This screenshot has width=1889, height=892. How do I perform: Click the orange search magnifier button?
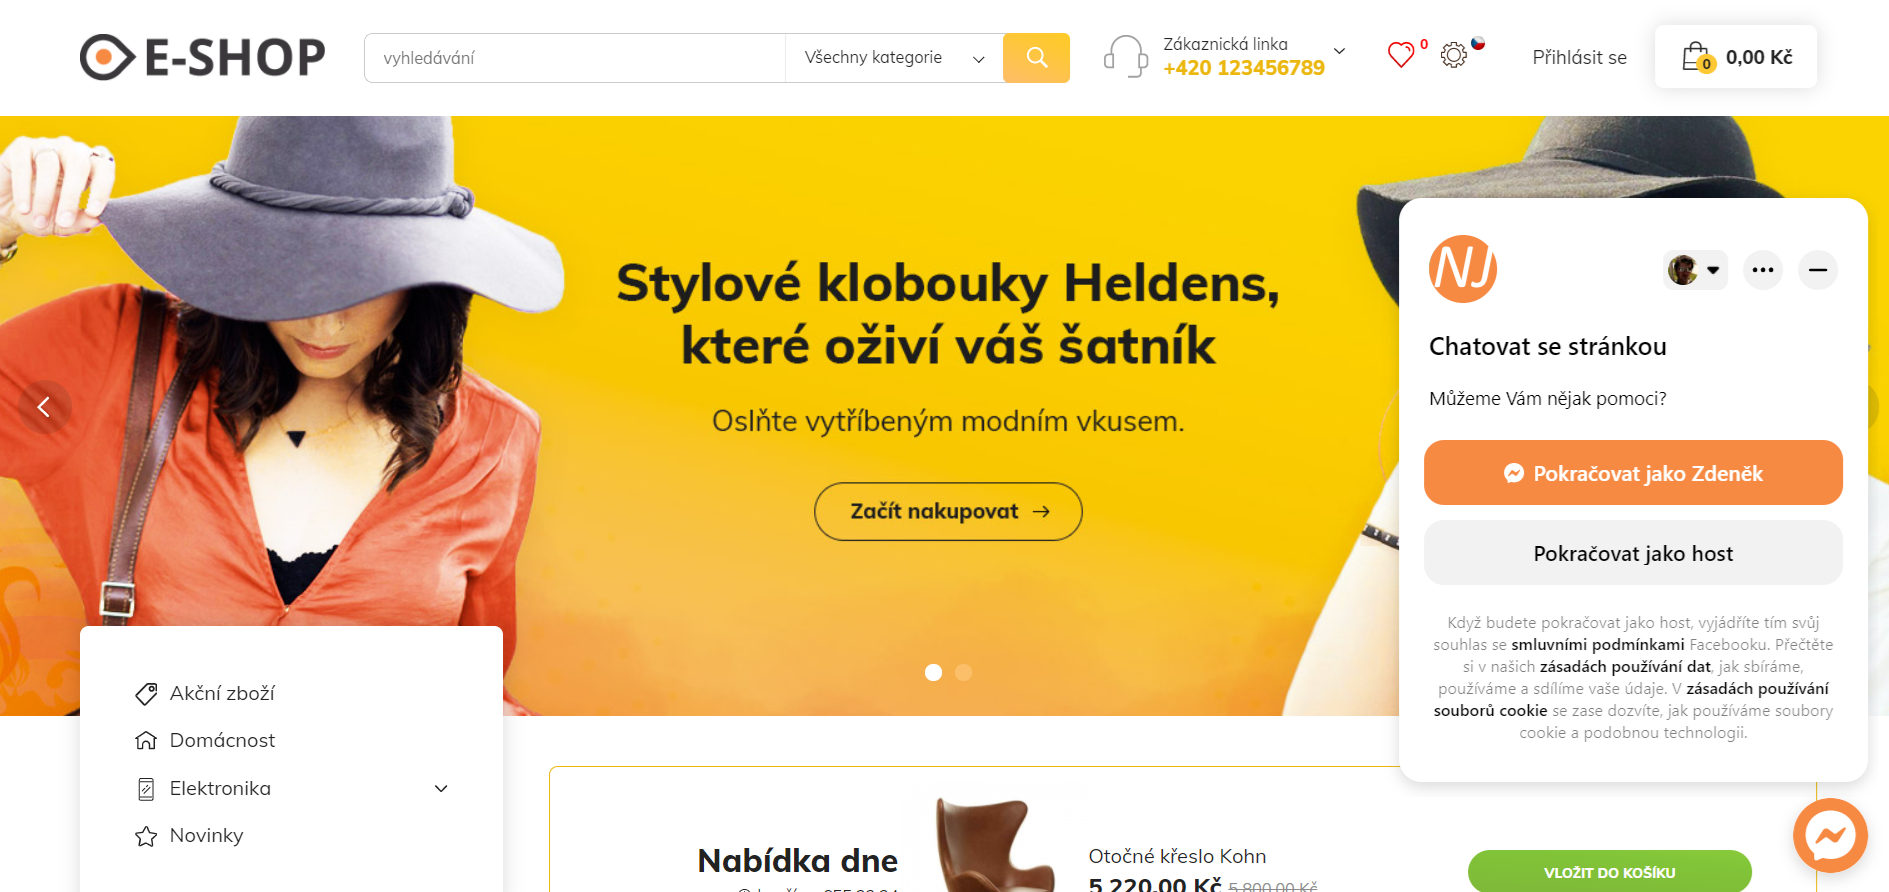point(1036,58)
